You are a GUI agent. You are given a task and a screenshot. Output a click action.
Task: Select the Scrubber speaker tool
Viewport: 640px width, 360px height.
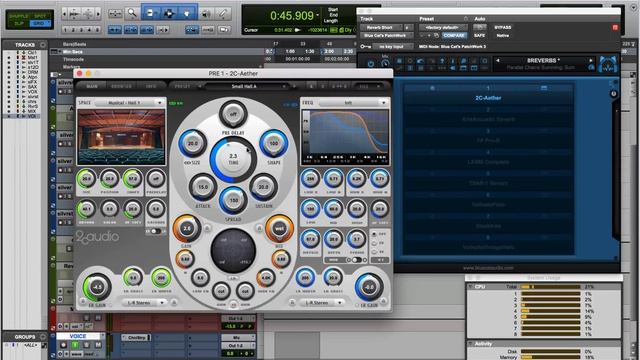coord(207,13)
